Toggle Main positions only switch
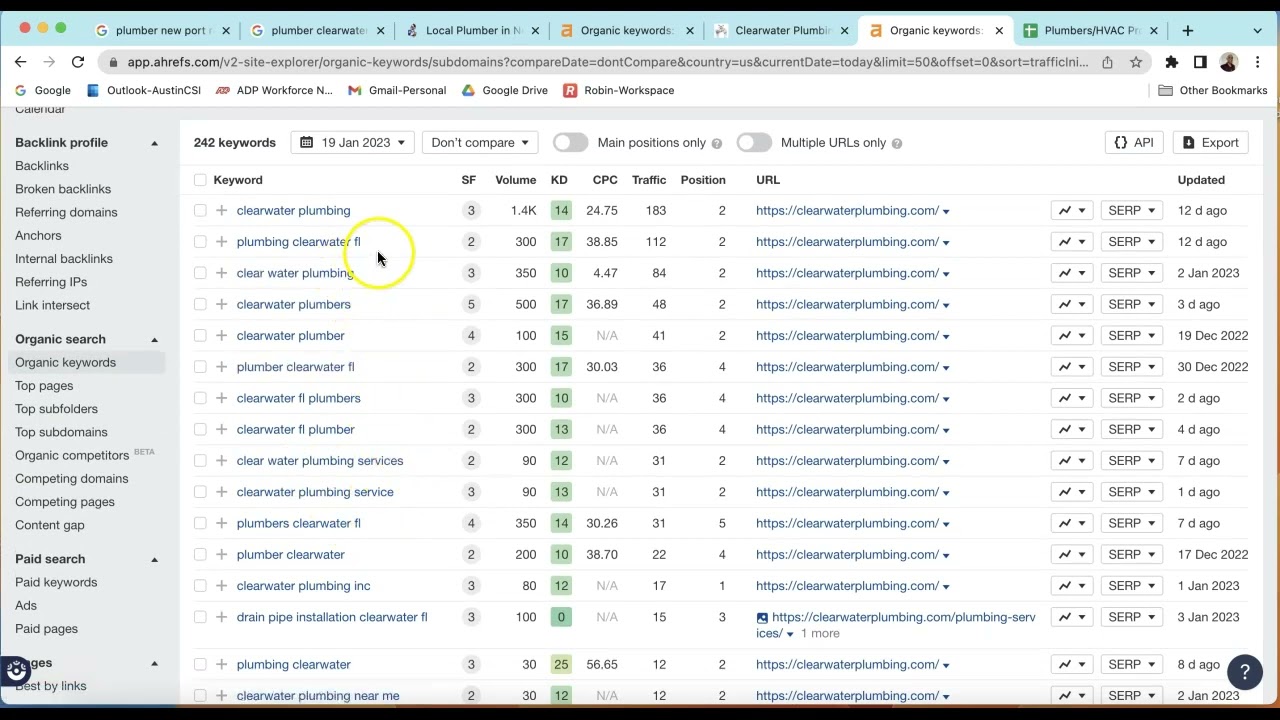 click(x=570, y=143)
